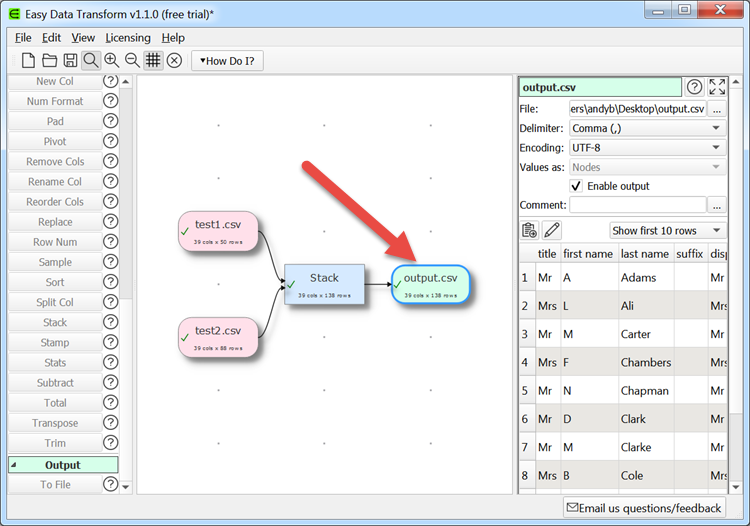Toggle the grid display toolbar button

tap(153, 61)
